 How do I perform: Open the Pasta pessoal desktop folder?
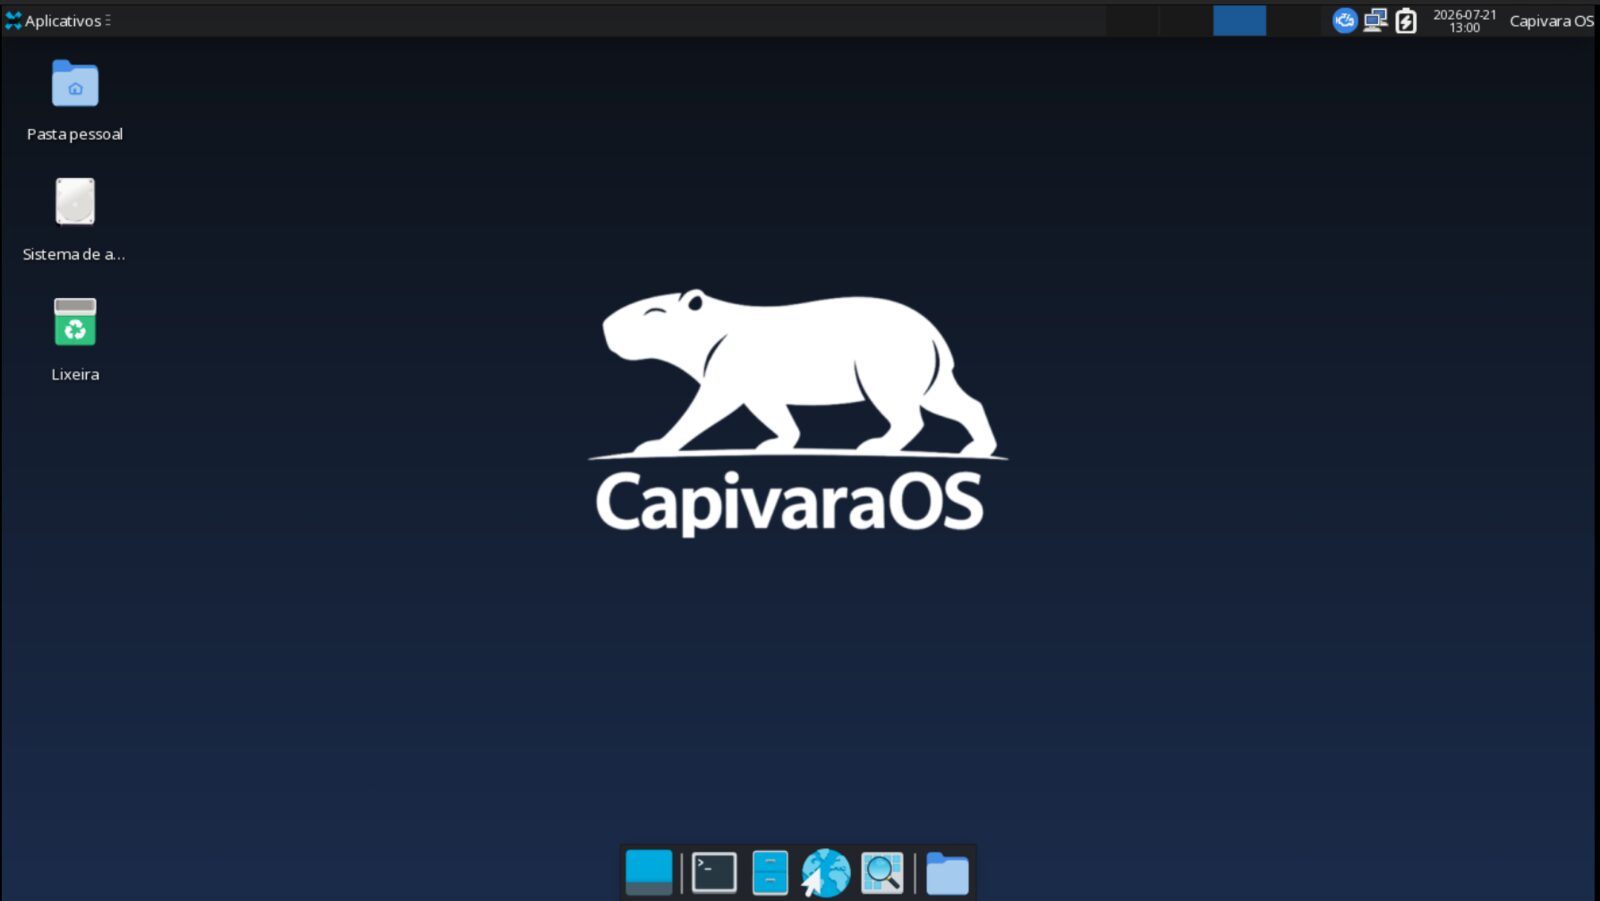tap(75, 84)
